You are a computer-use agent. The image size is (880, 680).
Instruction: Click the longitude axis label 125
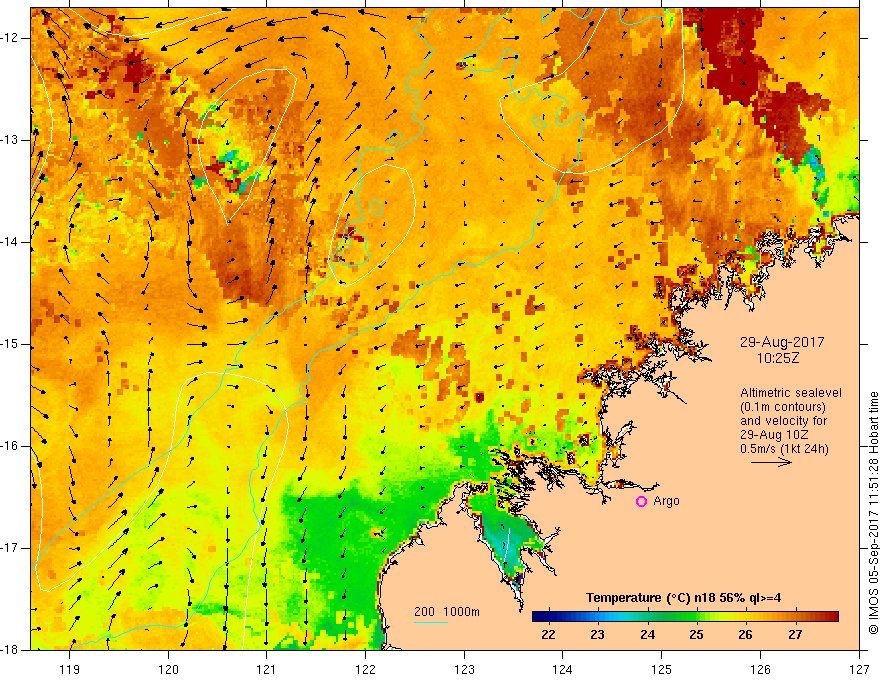coord(662,669)
